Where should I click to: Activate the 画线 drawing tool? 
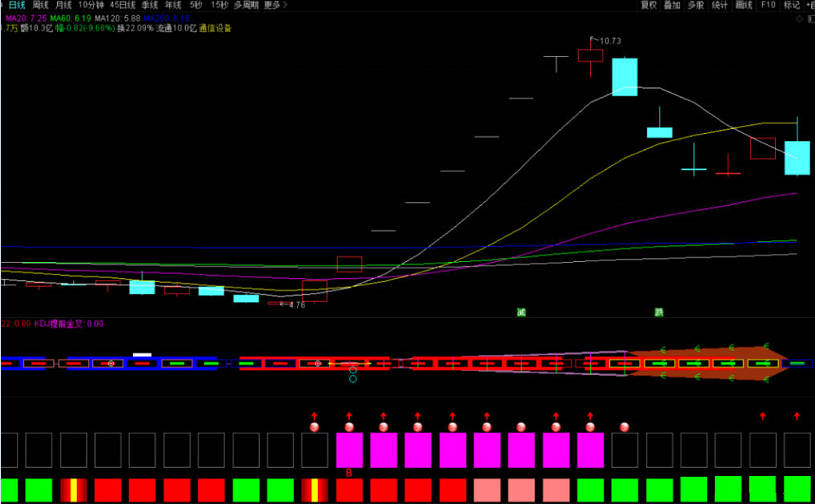point(744,5)
